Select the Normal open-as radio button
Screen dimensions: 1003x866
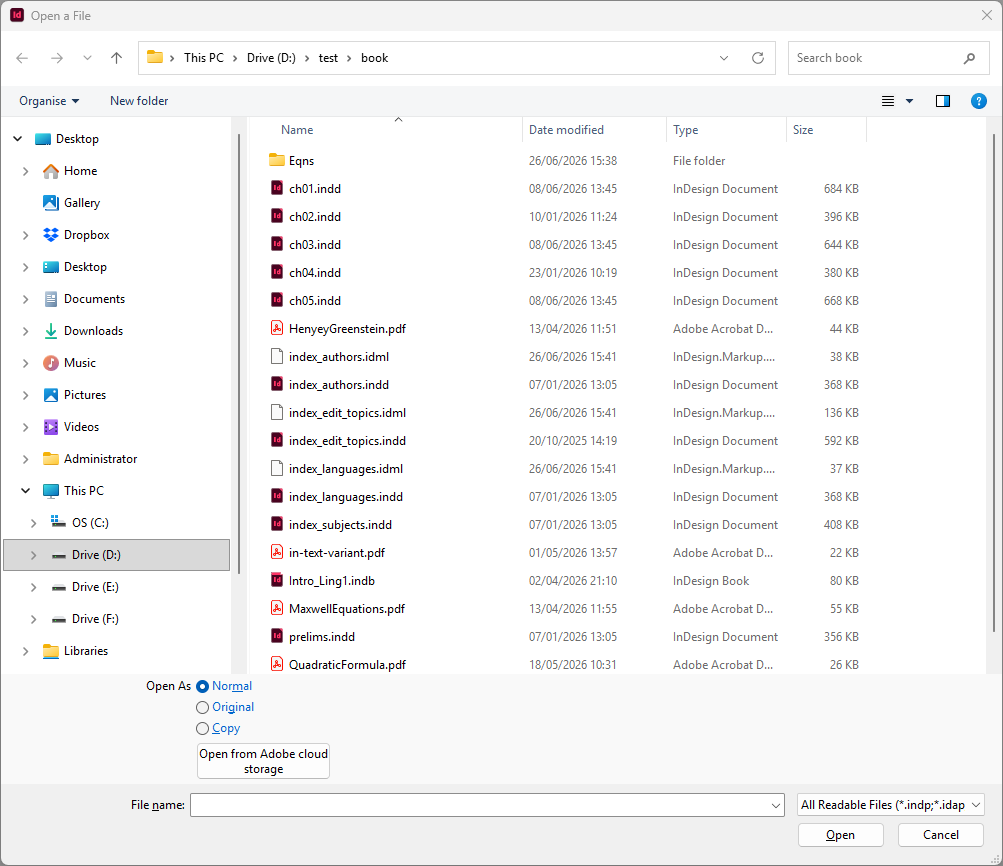202,686
